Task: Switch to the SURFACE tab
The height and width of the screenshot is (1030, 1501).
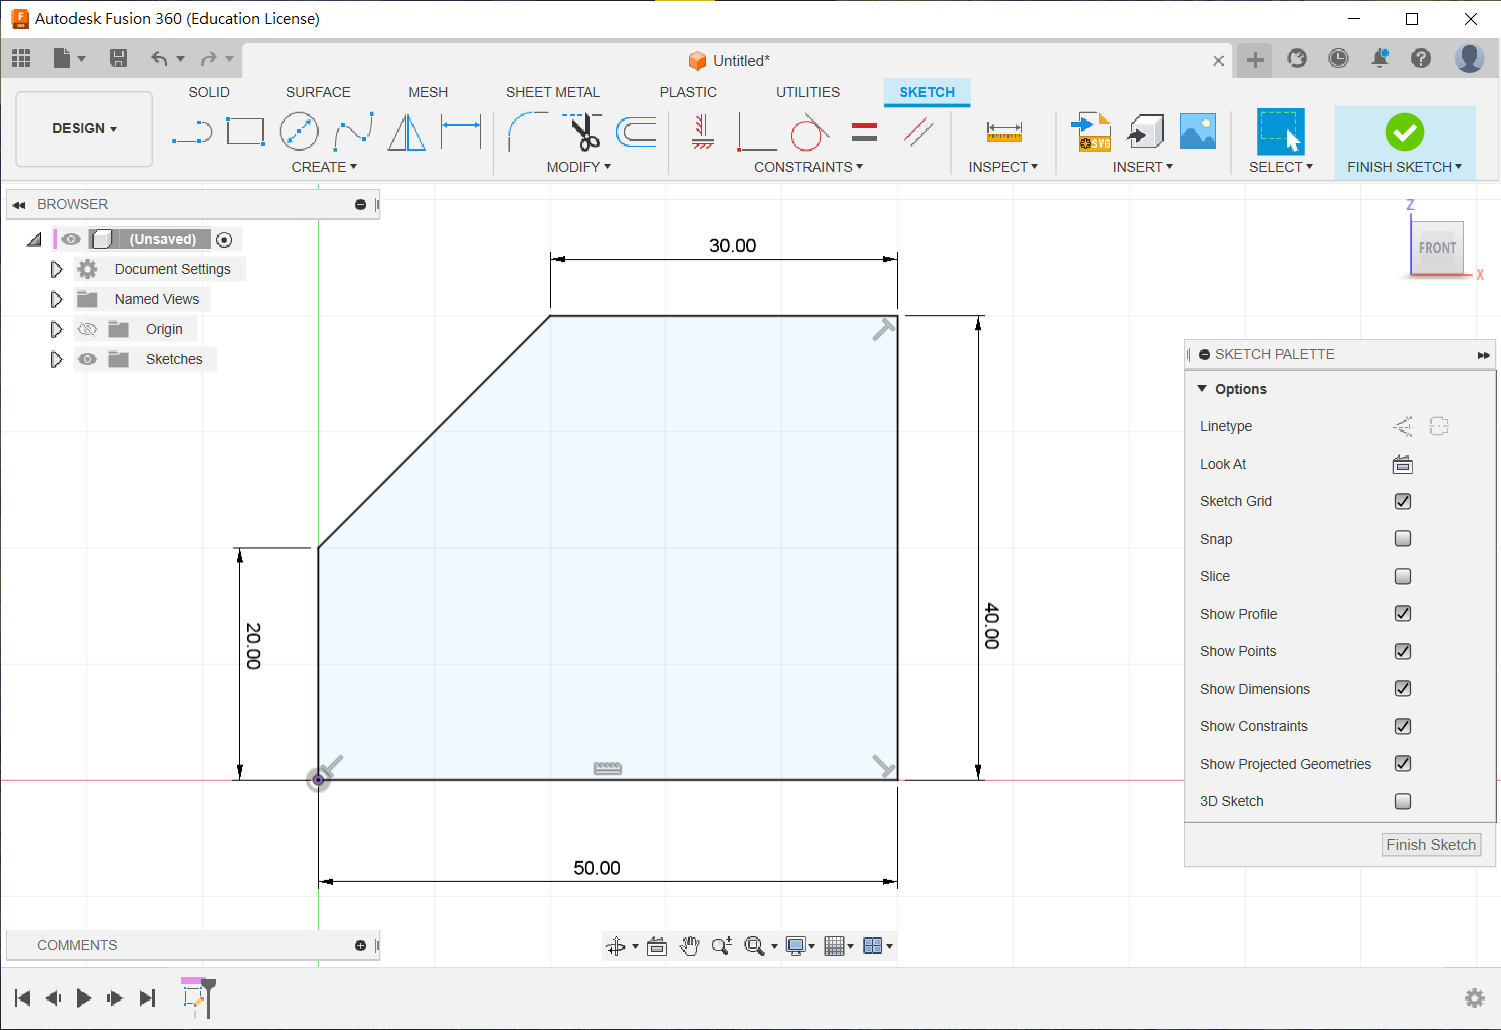Action: (318, 92)
